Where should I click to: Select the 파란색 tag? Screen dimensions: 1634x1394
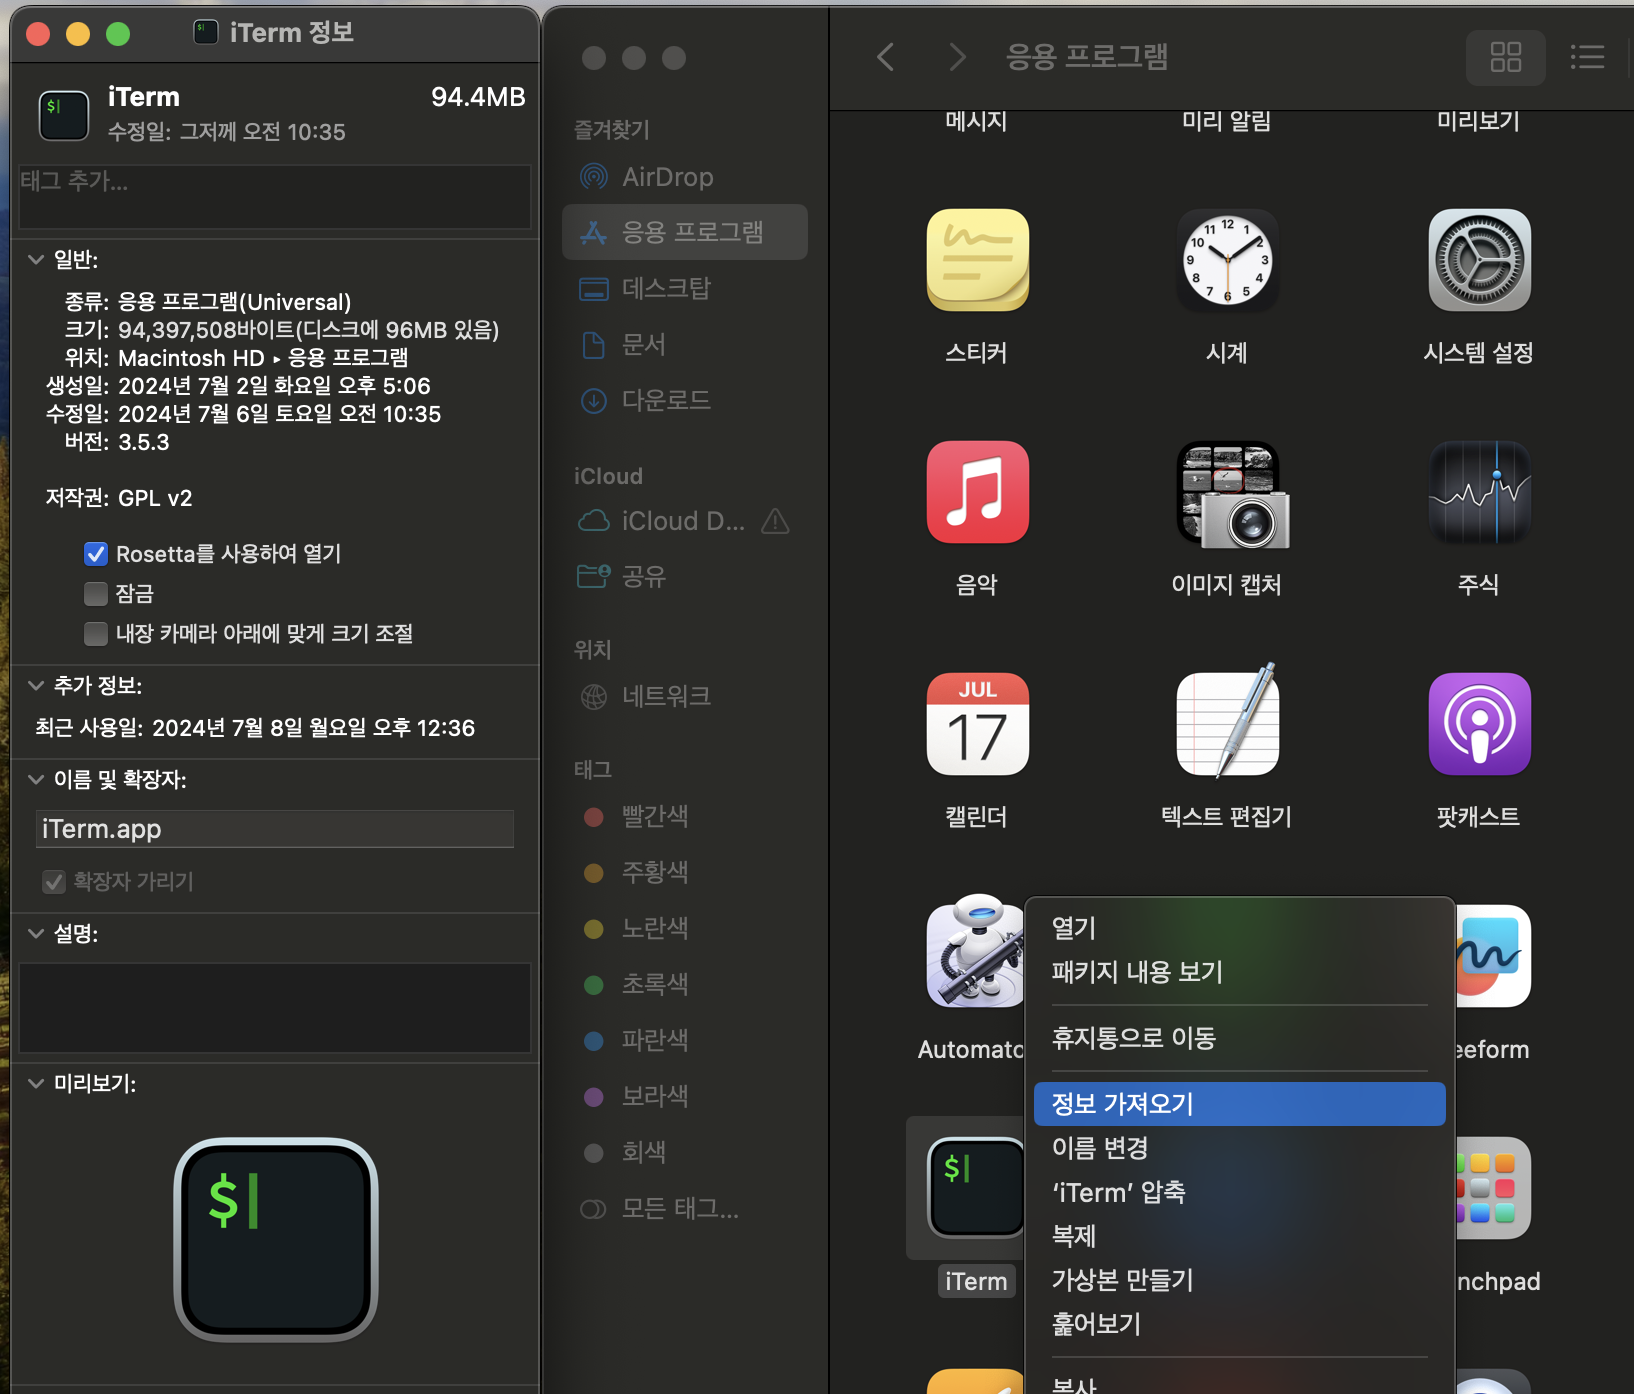click(686, 1041)
